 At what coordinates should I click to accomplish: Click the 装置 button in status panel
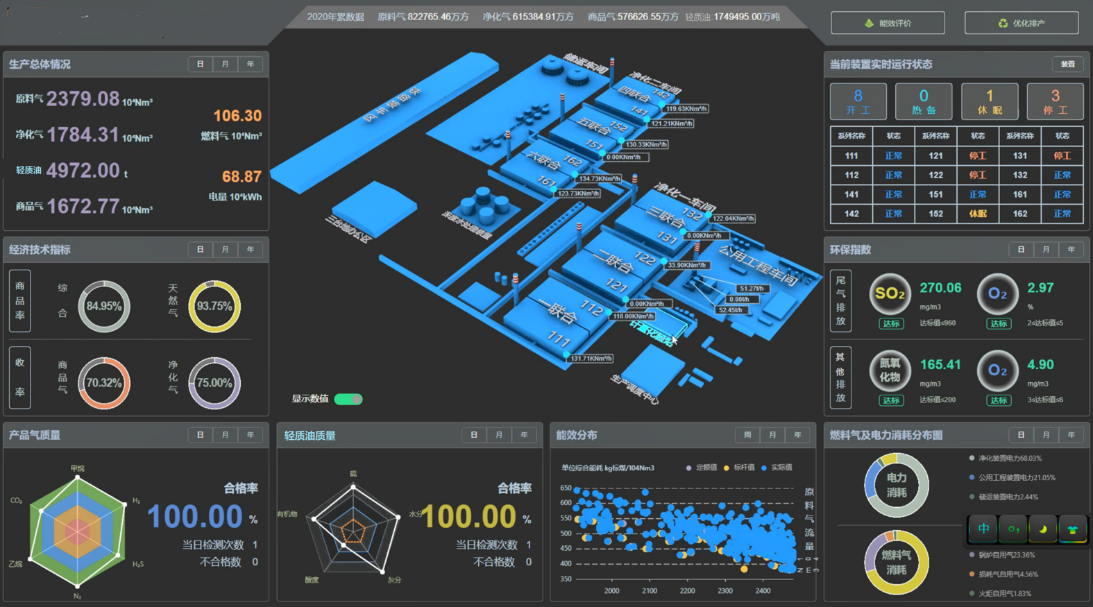[x=1068, y=64]
